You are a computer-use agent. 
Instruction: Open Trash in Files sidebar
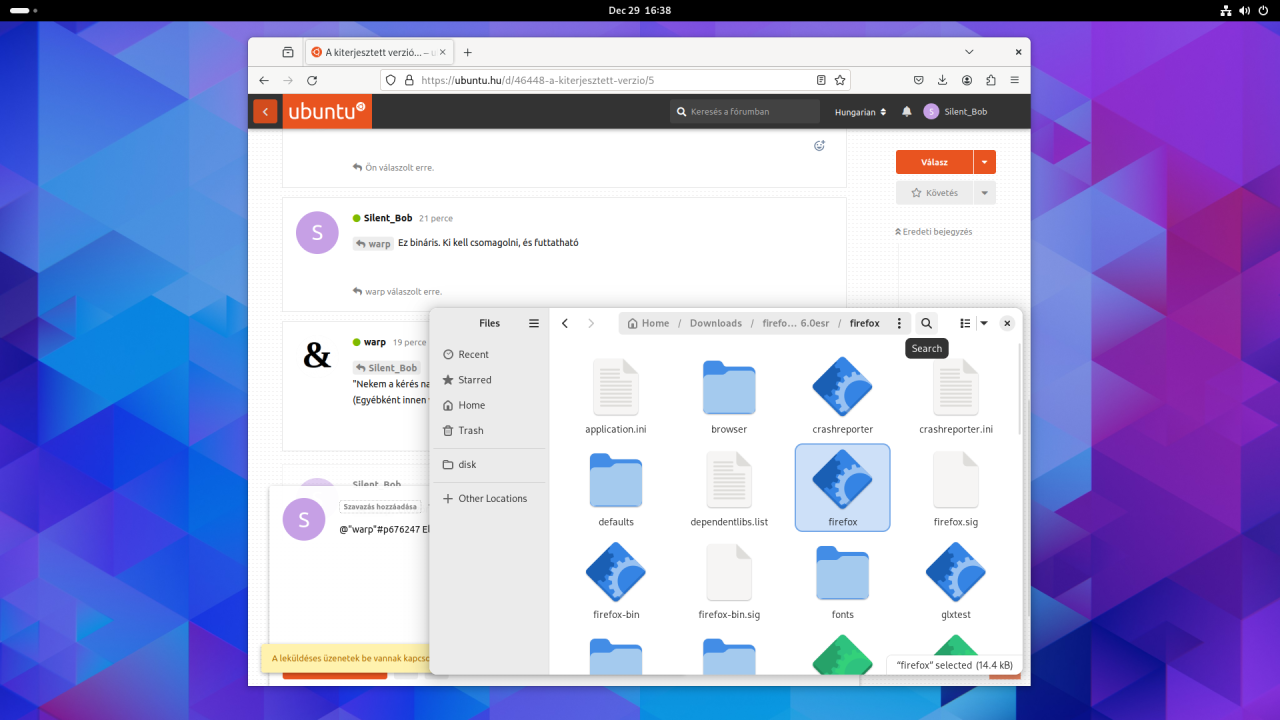(x=488, y=430)
